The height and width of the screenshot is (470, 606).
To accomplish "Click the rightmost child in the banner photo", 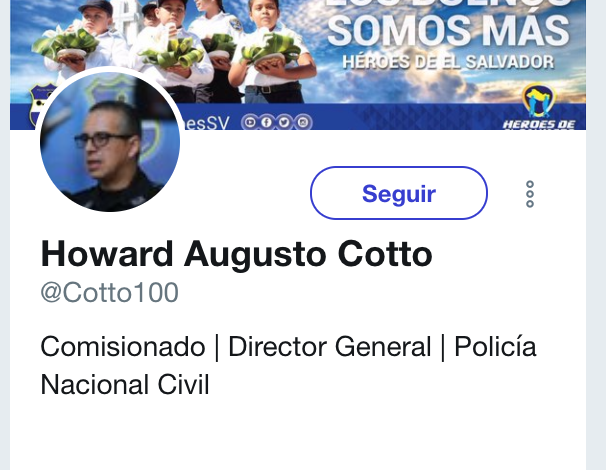I will coord(271,50).
